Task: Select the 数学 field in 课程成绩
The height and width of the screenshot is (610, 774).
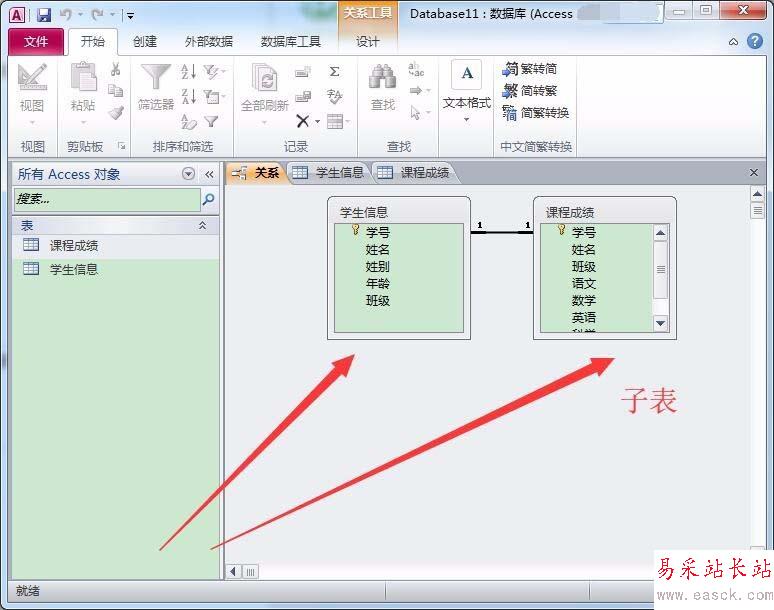Action: 583,300
